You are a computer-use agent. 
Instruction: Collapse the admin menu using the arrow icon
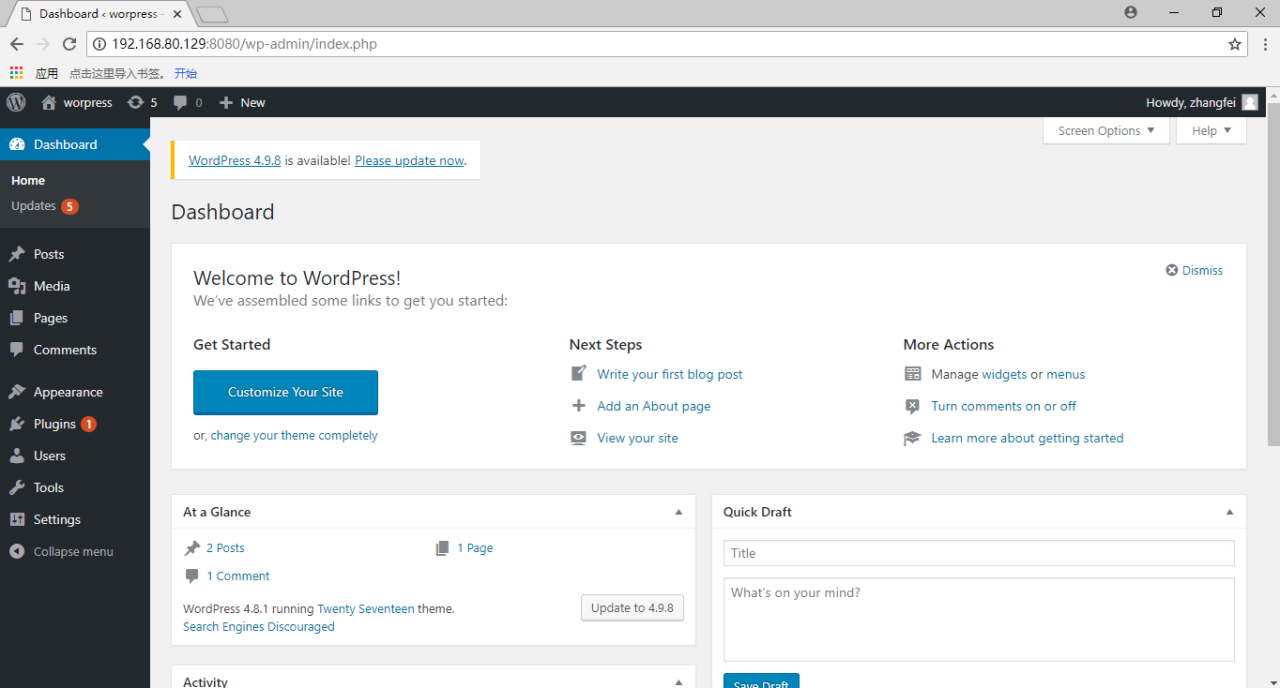coord(17,551)
